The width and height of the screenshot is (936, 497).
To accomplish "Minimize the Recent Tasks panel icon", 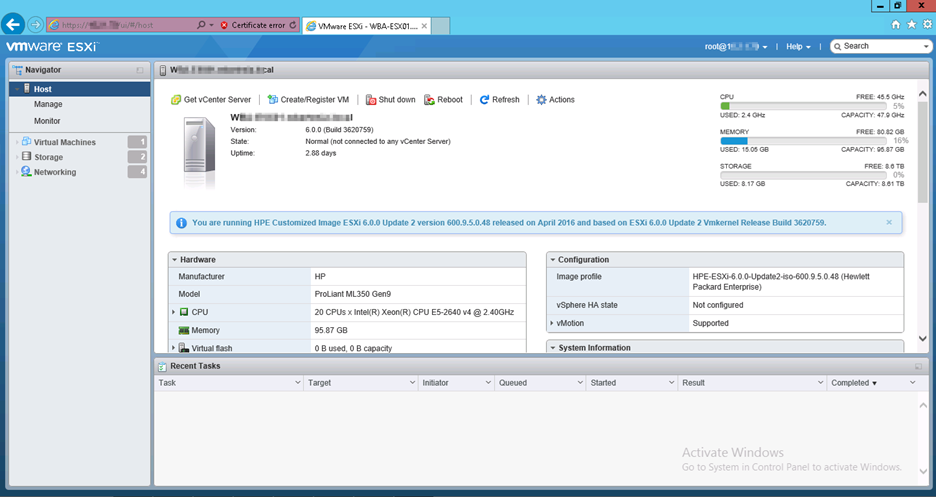I will tap(919, 366).
